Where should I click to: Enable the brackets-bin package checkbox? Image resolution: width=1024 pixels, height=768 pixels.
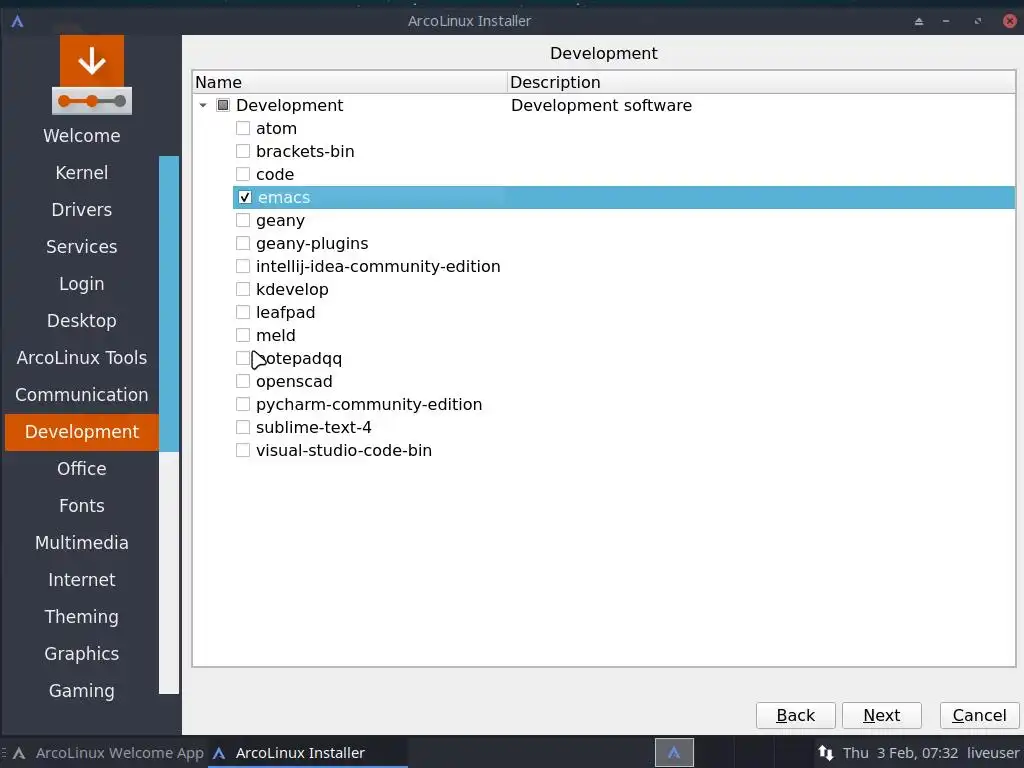click(x=243, y=151)
